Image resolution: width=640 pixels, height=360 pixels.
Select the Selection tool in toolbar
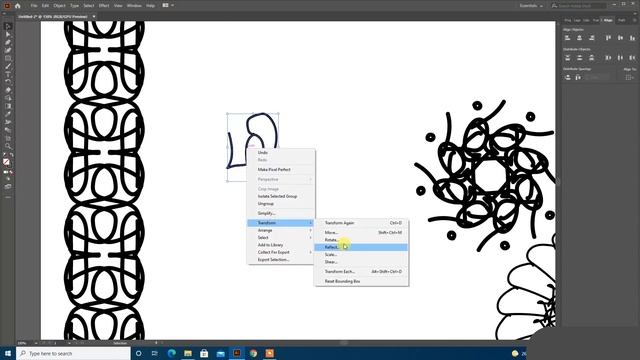7,27
